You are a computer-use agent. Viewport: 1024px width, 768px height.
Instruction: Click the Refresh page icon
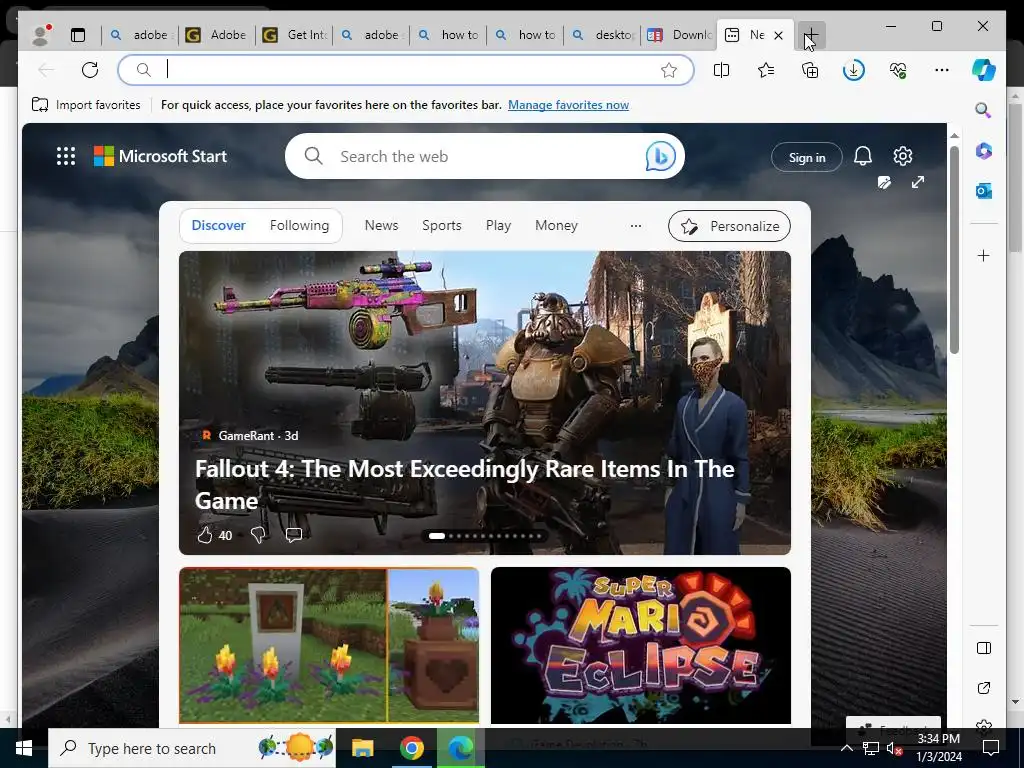(x=90, y=70)
